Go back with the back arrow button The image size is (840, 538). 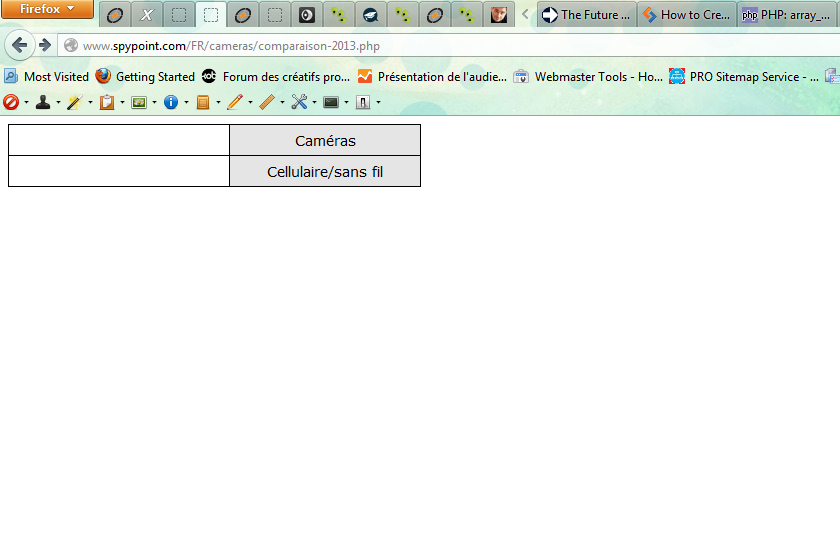[x=20, y=45]
